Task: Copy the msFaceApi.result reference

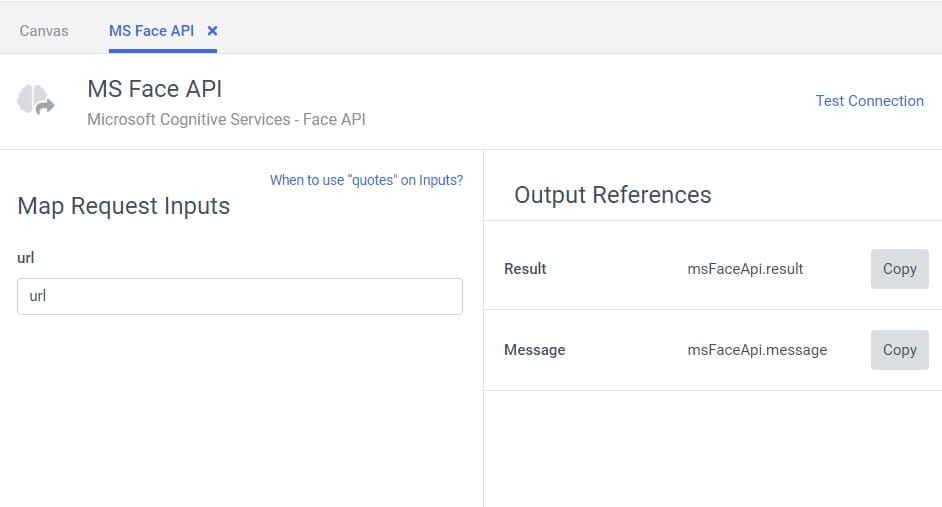Action: tap(899, 269)
